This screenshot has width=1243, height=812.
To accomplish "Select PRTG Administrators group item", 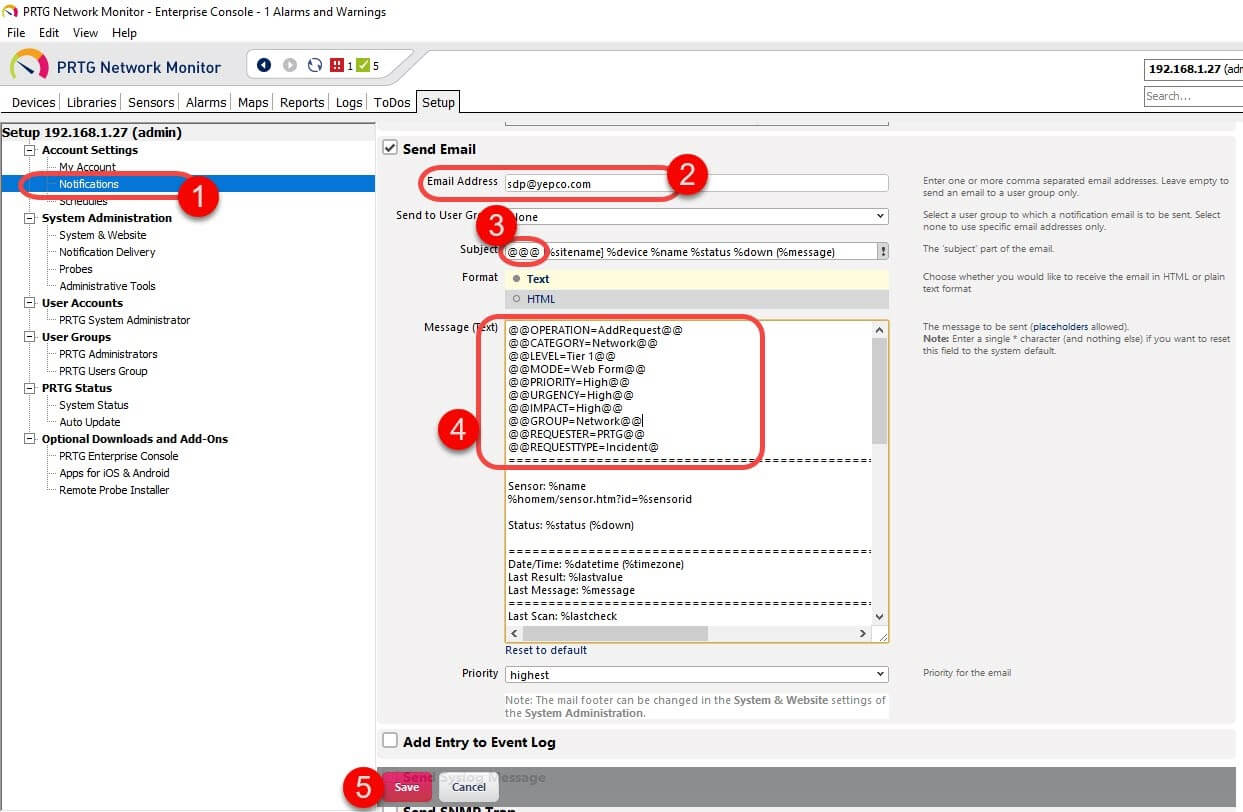I will 108,354.
